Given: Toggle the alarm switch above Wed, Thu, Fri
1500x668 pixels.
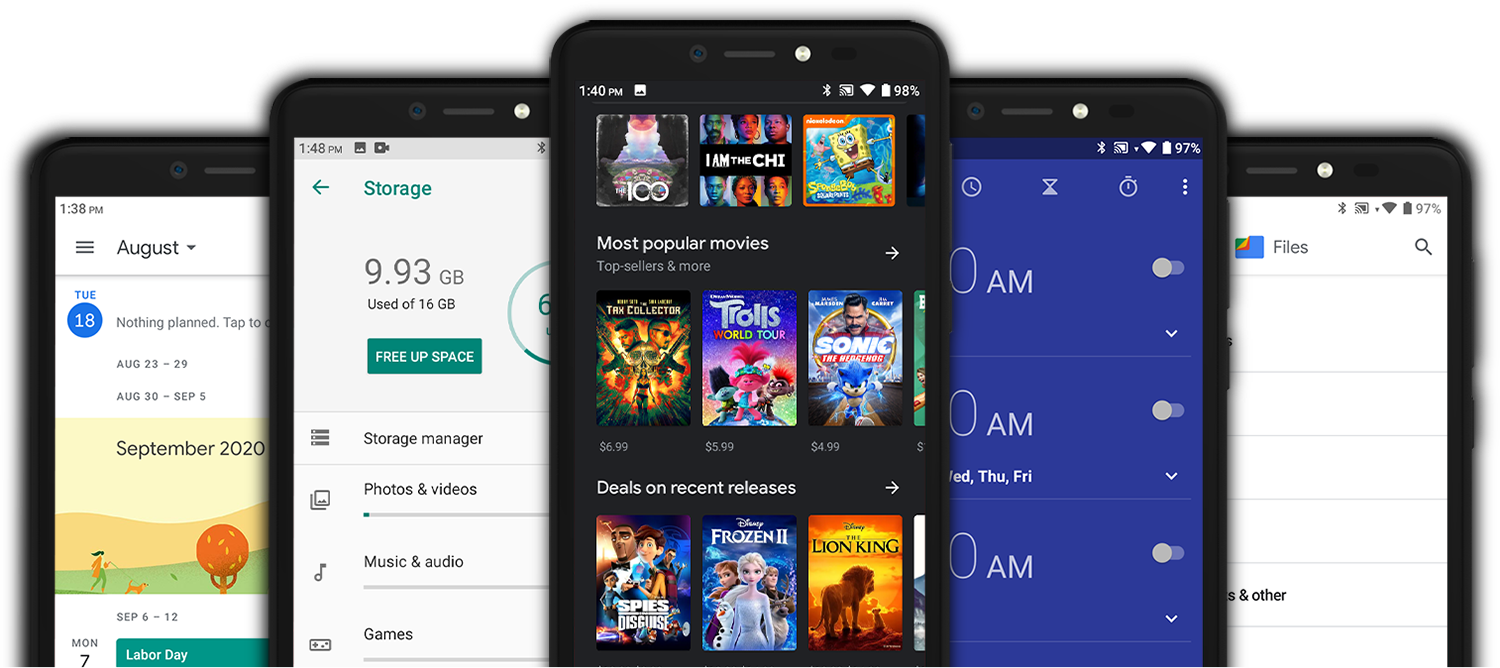Looking at the screenshot, I should point(1168,410).
